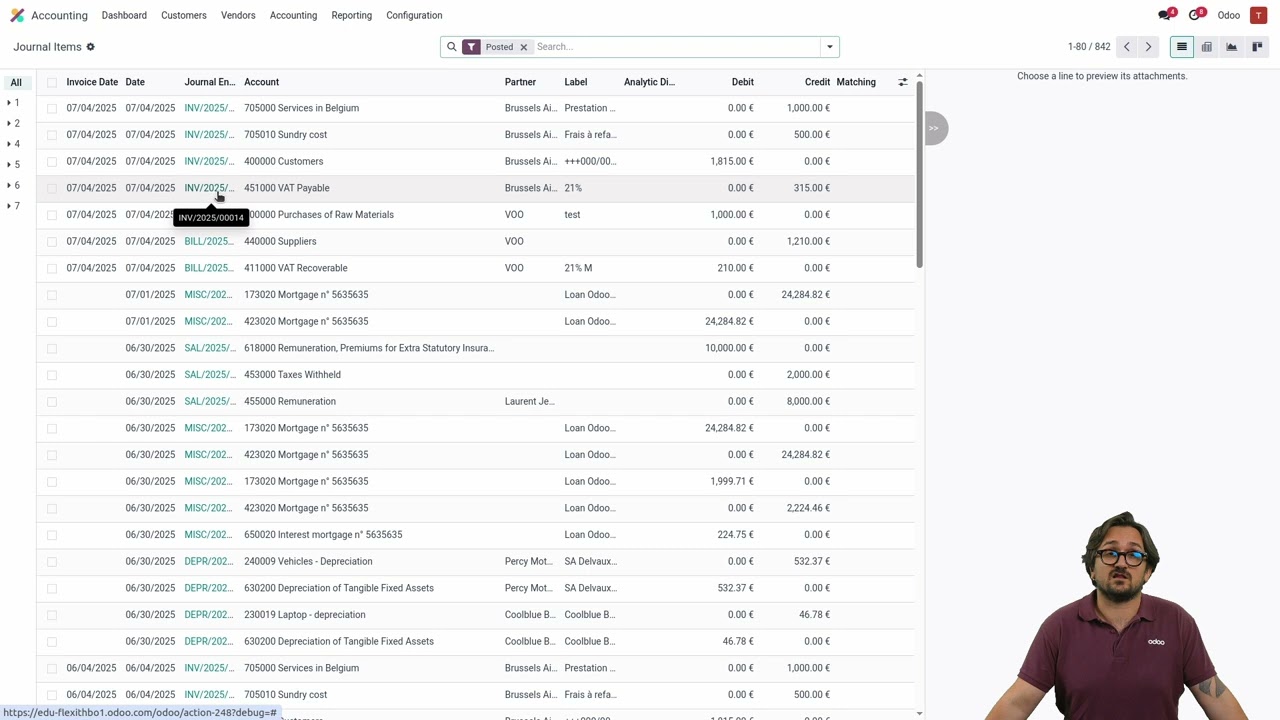This screenshot has width=1280, height=720.
Task: Click the search magnifier icon
Action: coord(451,47)
